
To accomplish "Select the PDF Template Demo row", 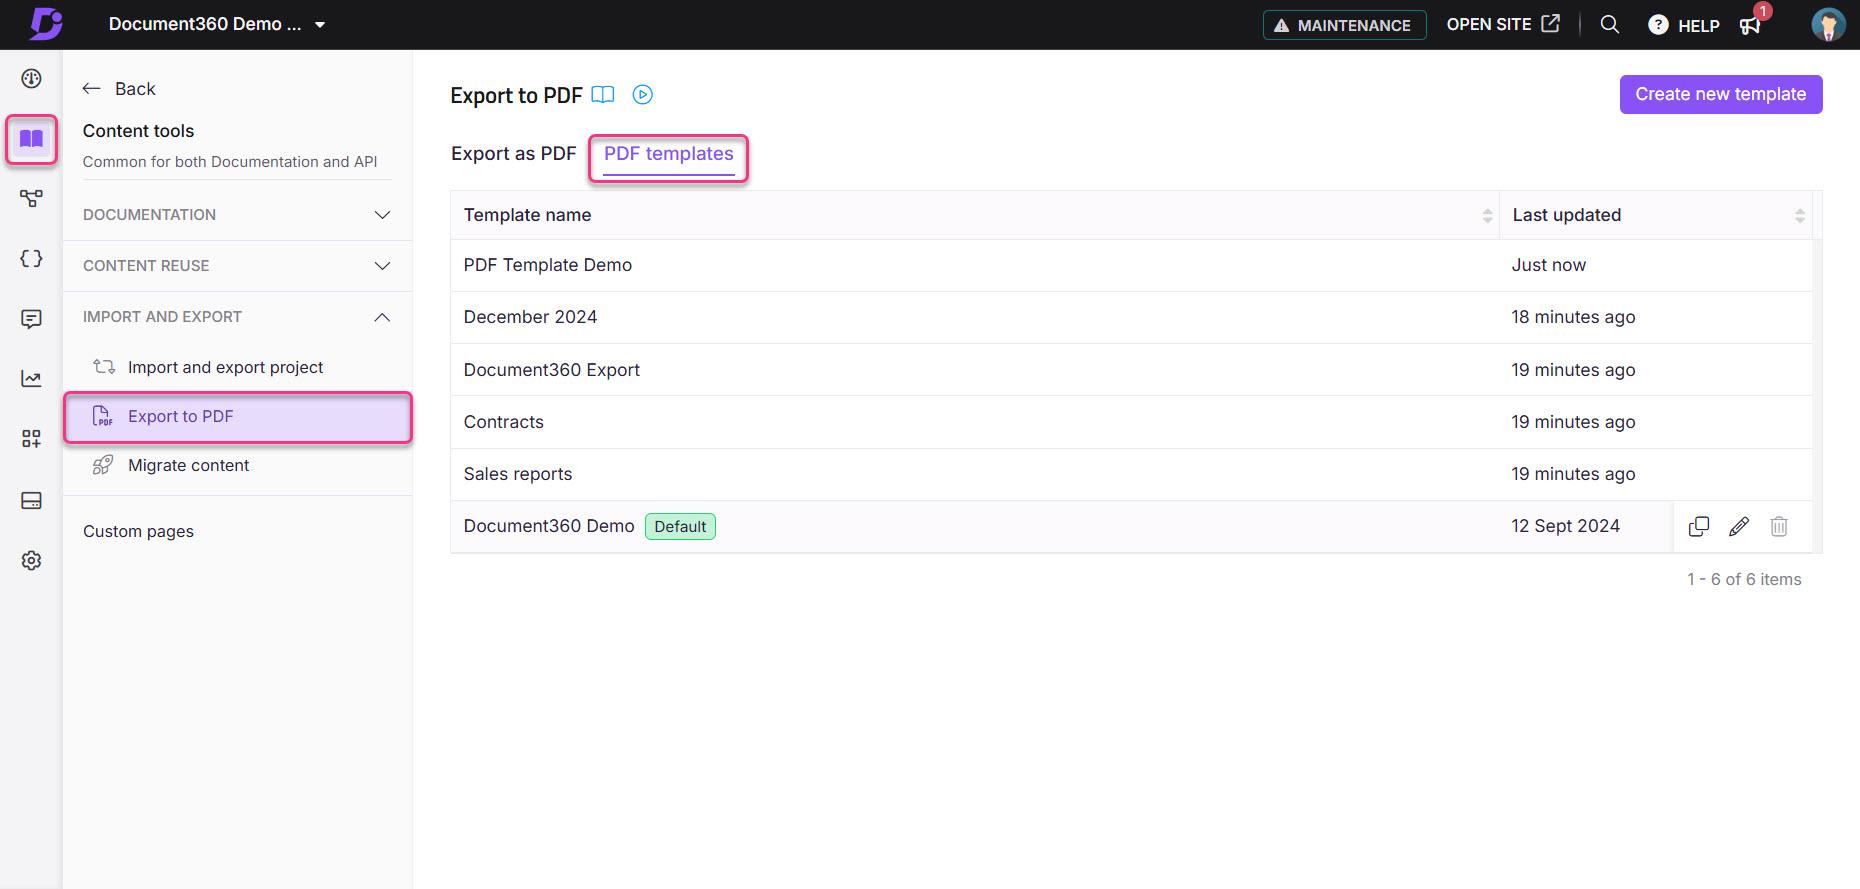I will [x=1131, y=265].
